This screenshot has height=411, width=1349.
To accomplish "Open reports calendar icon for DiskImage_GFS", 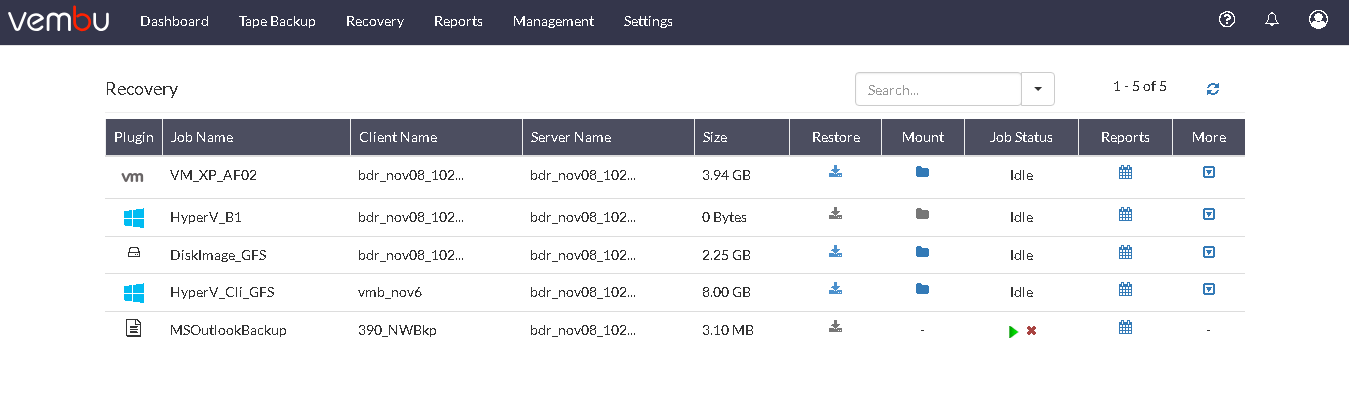I will pyautogui.click(x=1125, y=252).
